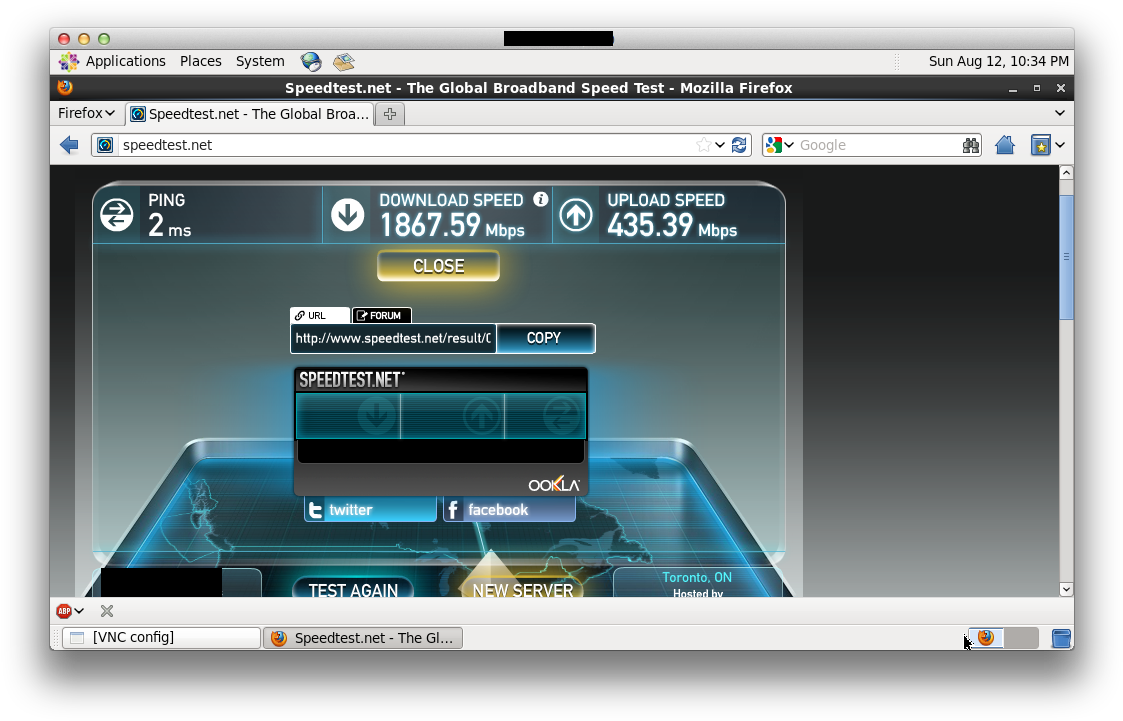Switch to the FORUM share tab

382,315
